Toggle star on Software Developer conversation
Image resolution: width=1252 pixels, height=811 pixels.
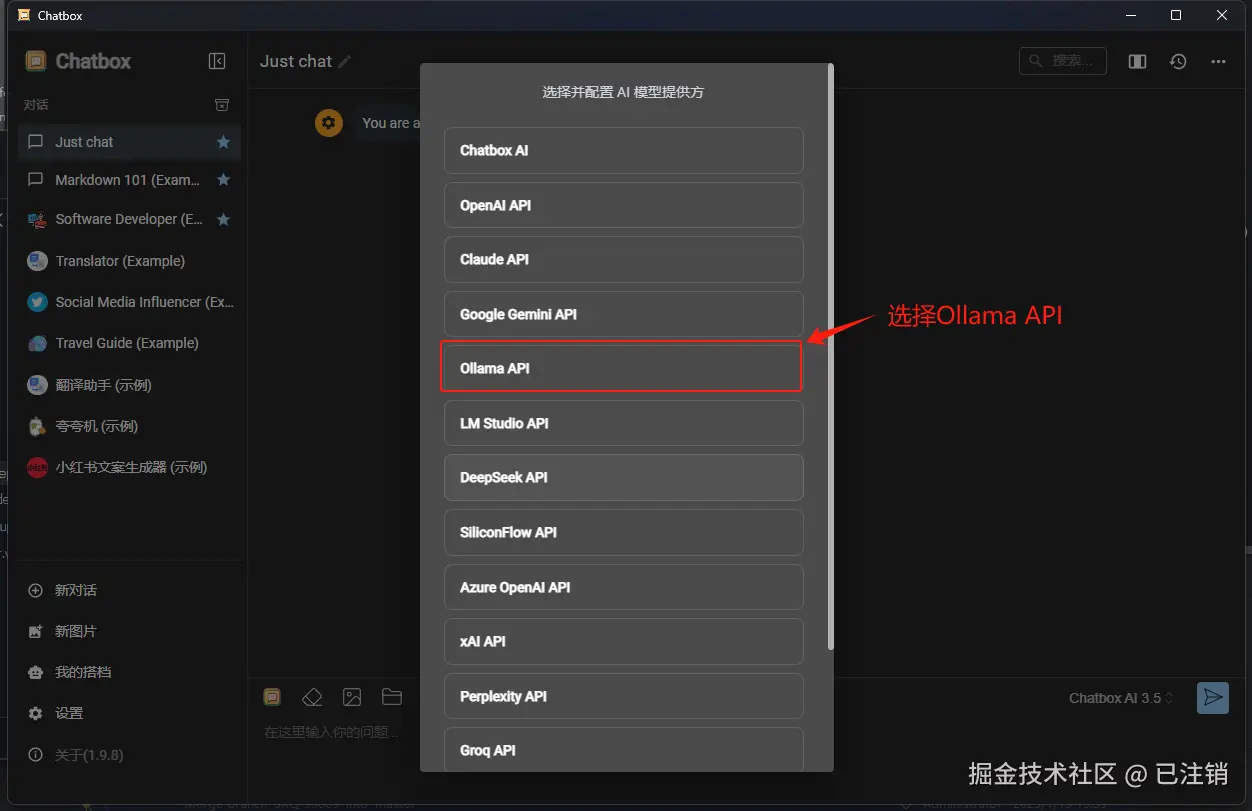pyautogui.click(x=223, y=219)
